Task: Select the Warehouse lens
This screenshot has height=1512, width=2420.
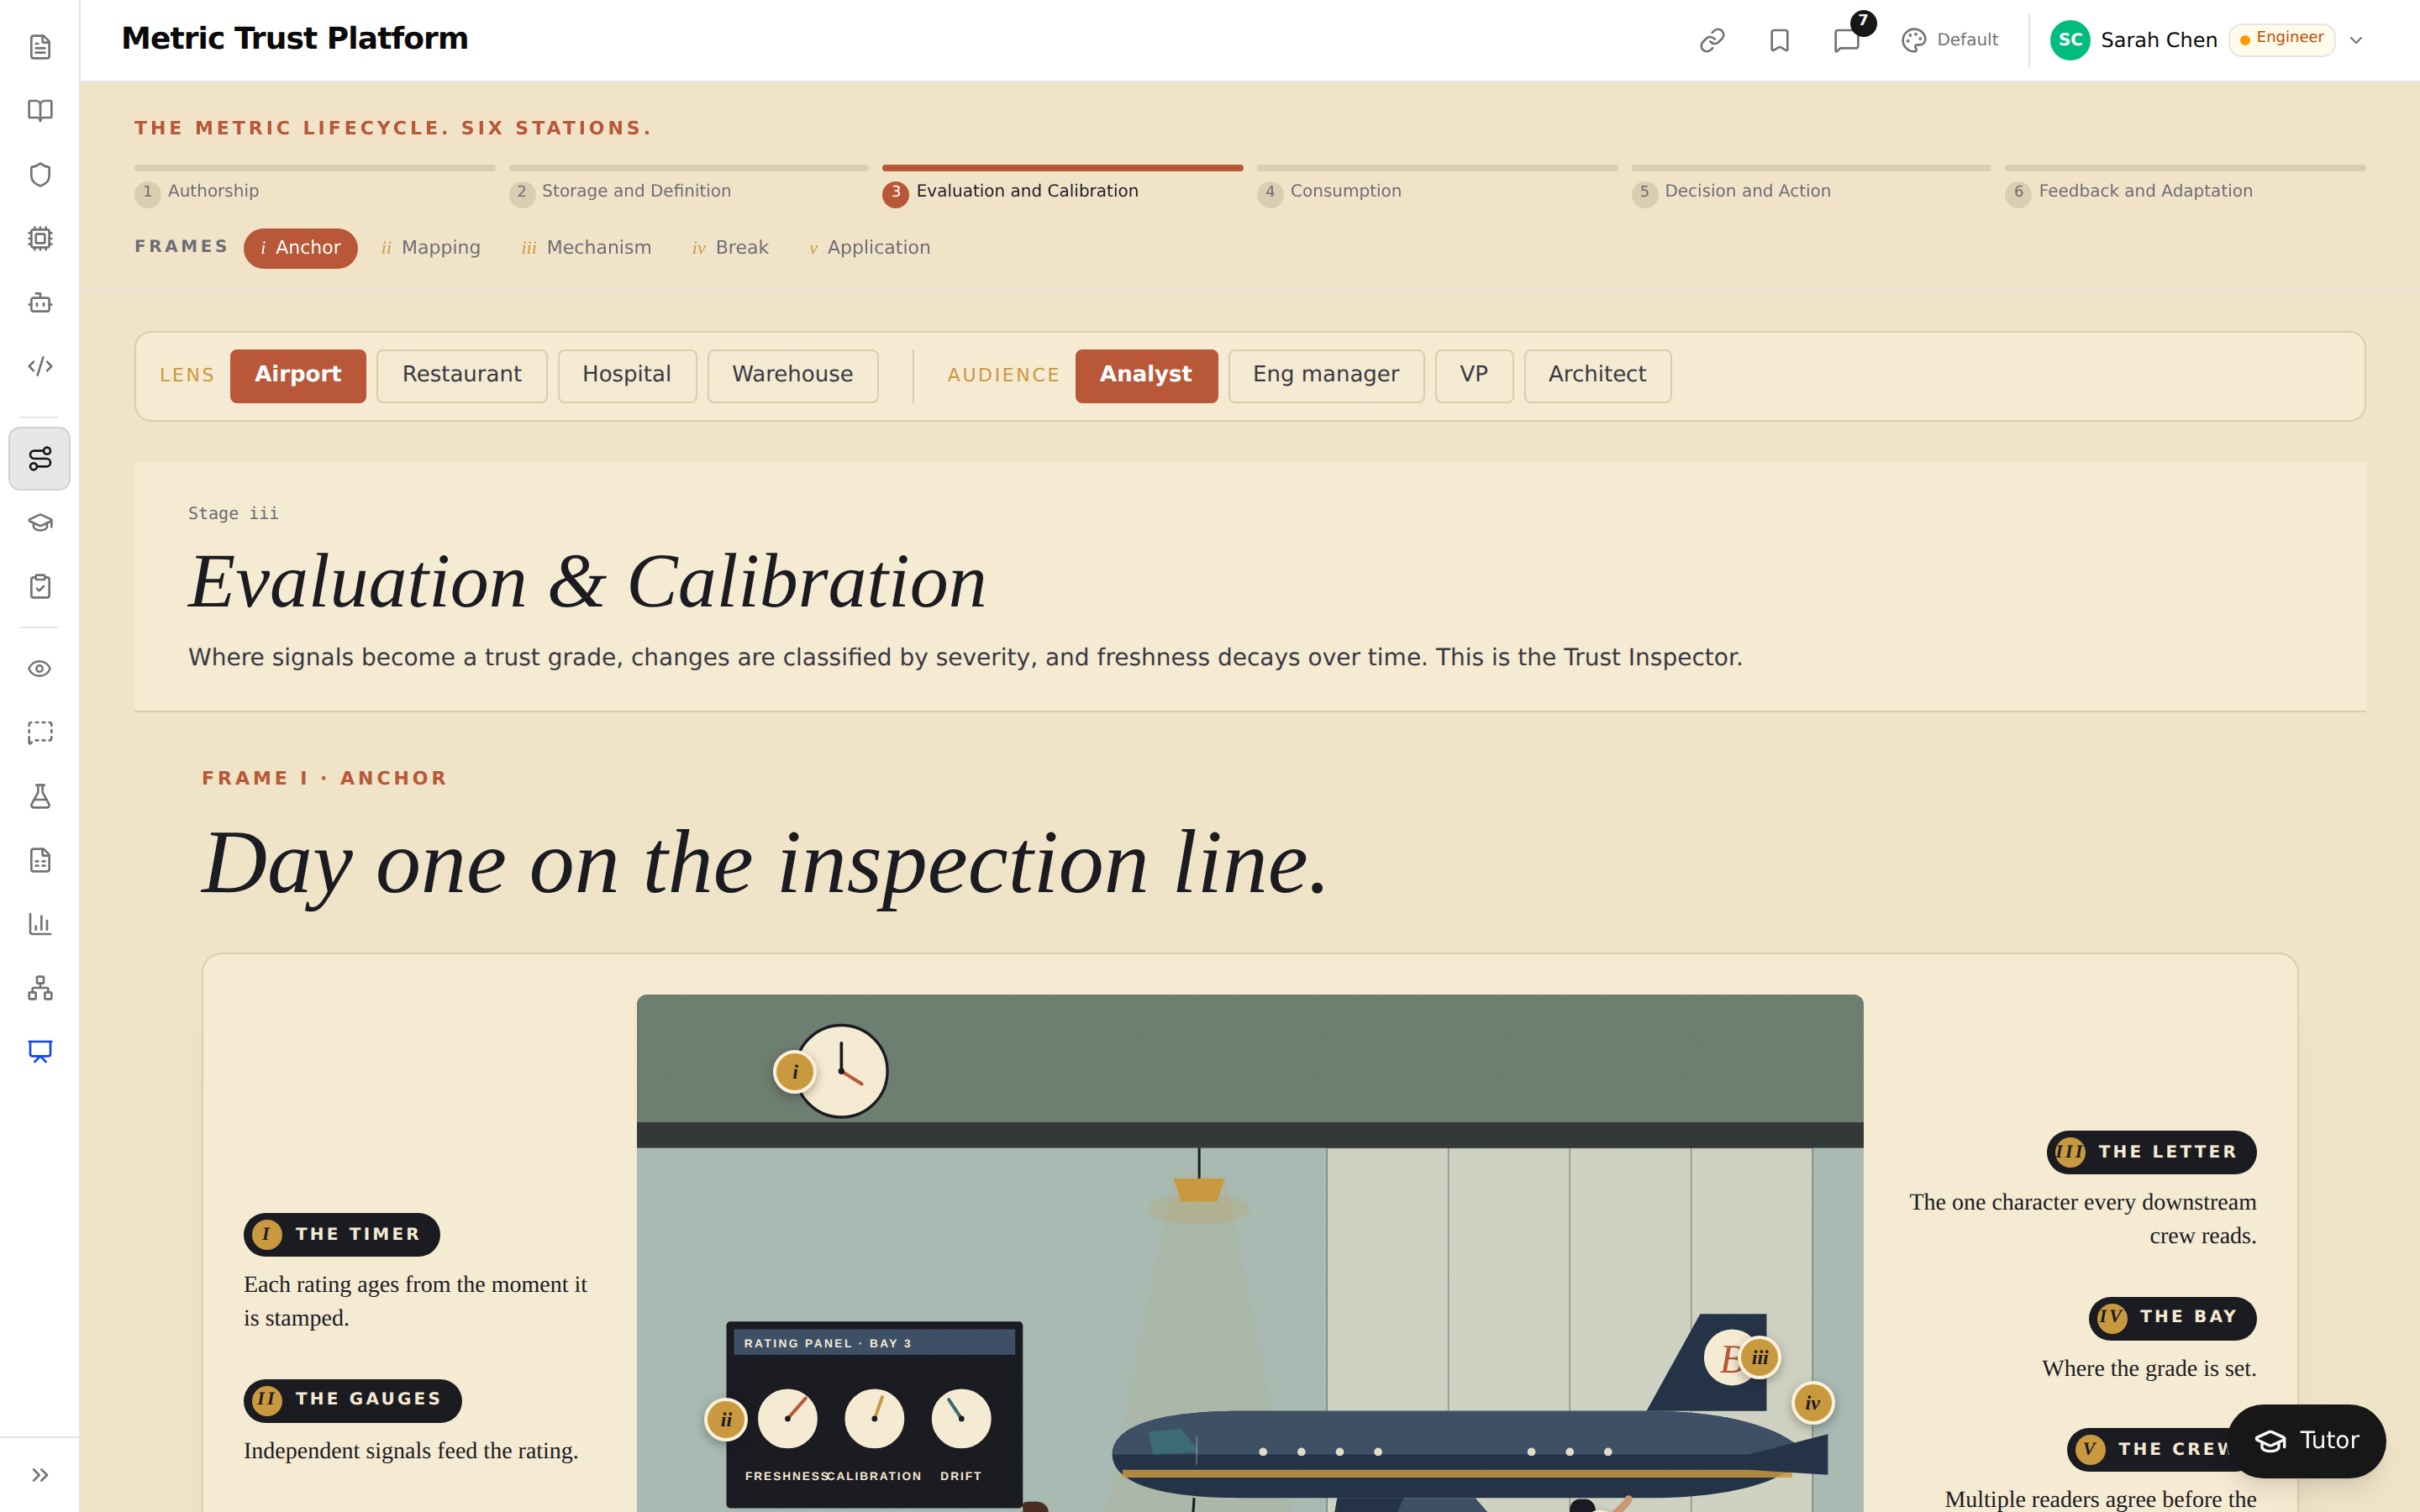Action: point(793,375)
